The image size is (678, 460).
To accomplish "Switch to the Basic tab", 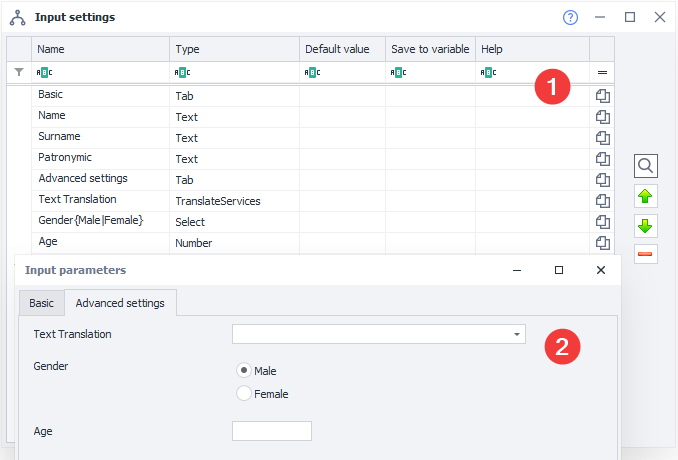I will 41,303.
